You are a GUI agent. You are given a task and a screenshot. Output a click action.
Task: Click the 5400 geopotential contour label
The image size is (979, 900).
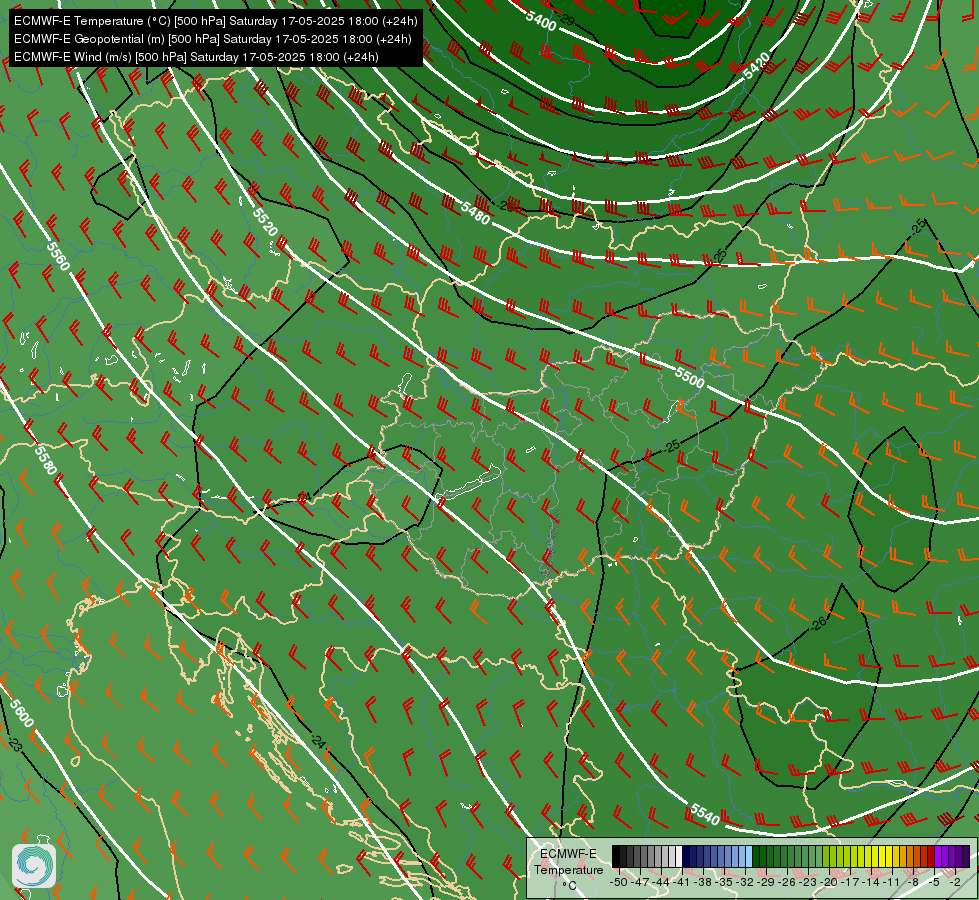[541, 21]
